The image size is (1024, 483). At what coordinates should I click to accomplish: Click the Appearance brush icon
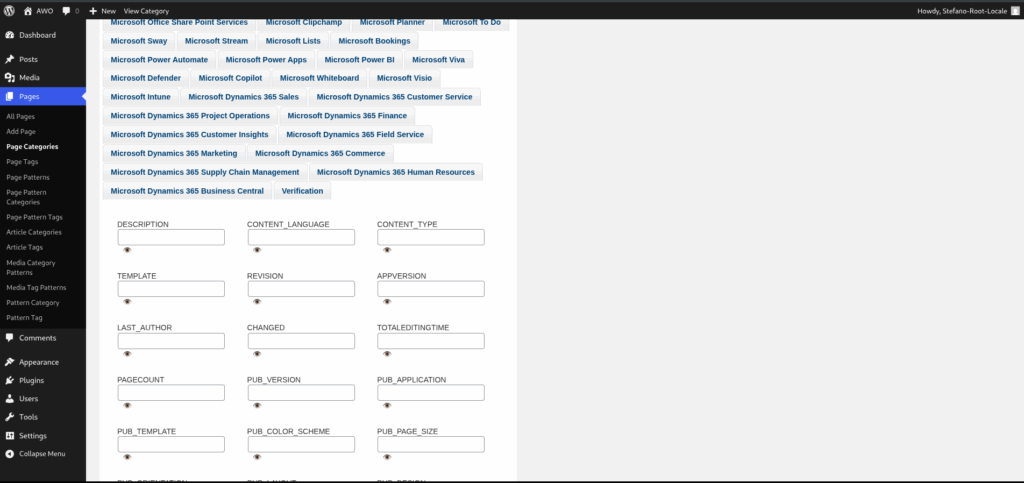[10, 362]
